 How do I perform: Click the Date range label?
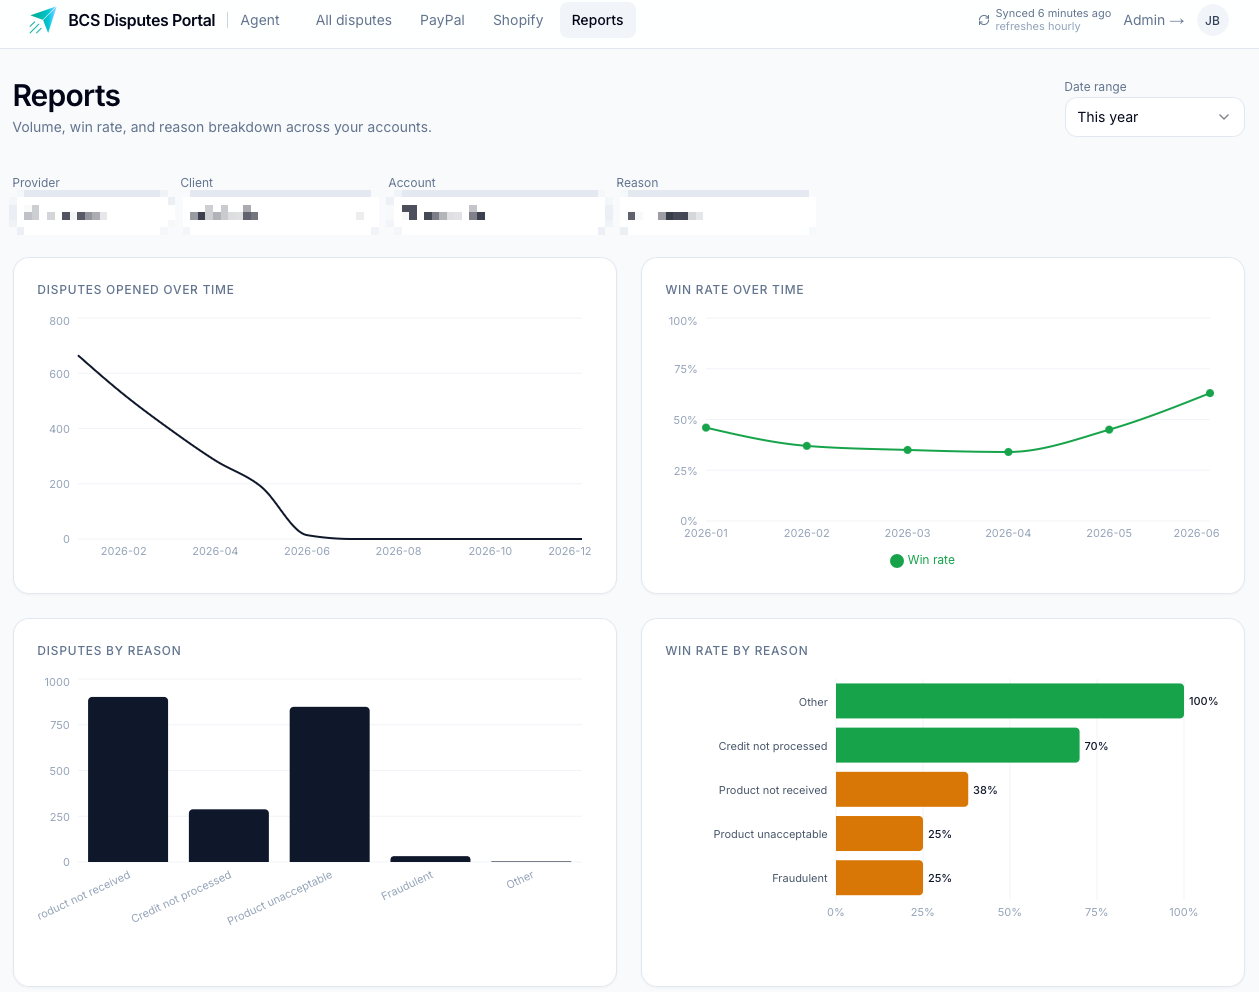(1095, 87)
